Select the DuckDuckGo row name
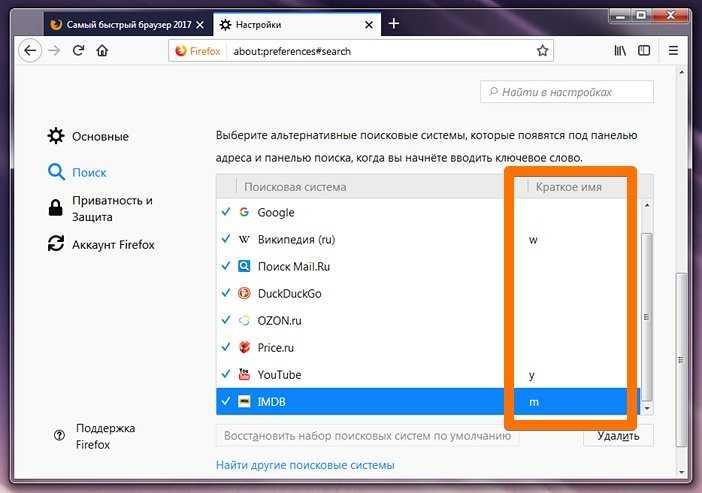 (x=290, y=294)
